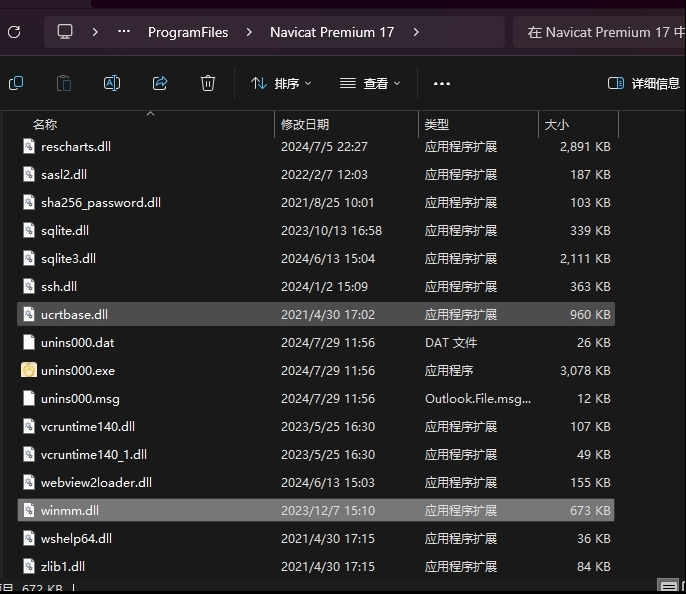The width and height of the screenshot is (686, 594).
Task: Switch to details view icon in status bar
Action: coord(668,587)
